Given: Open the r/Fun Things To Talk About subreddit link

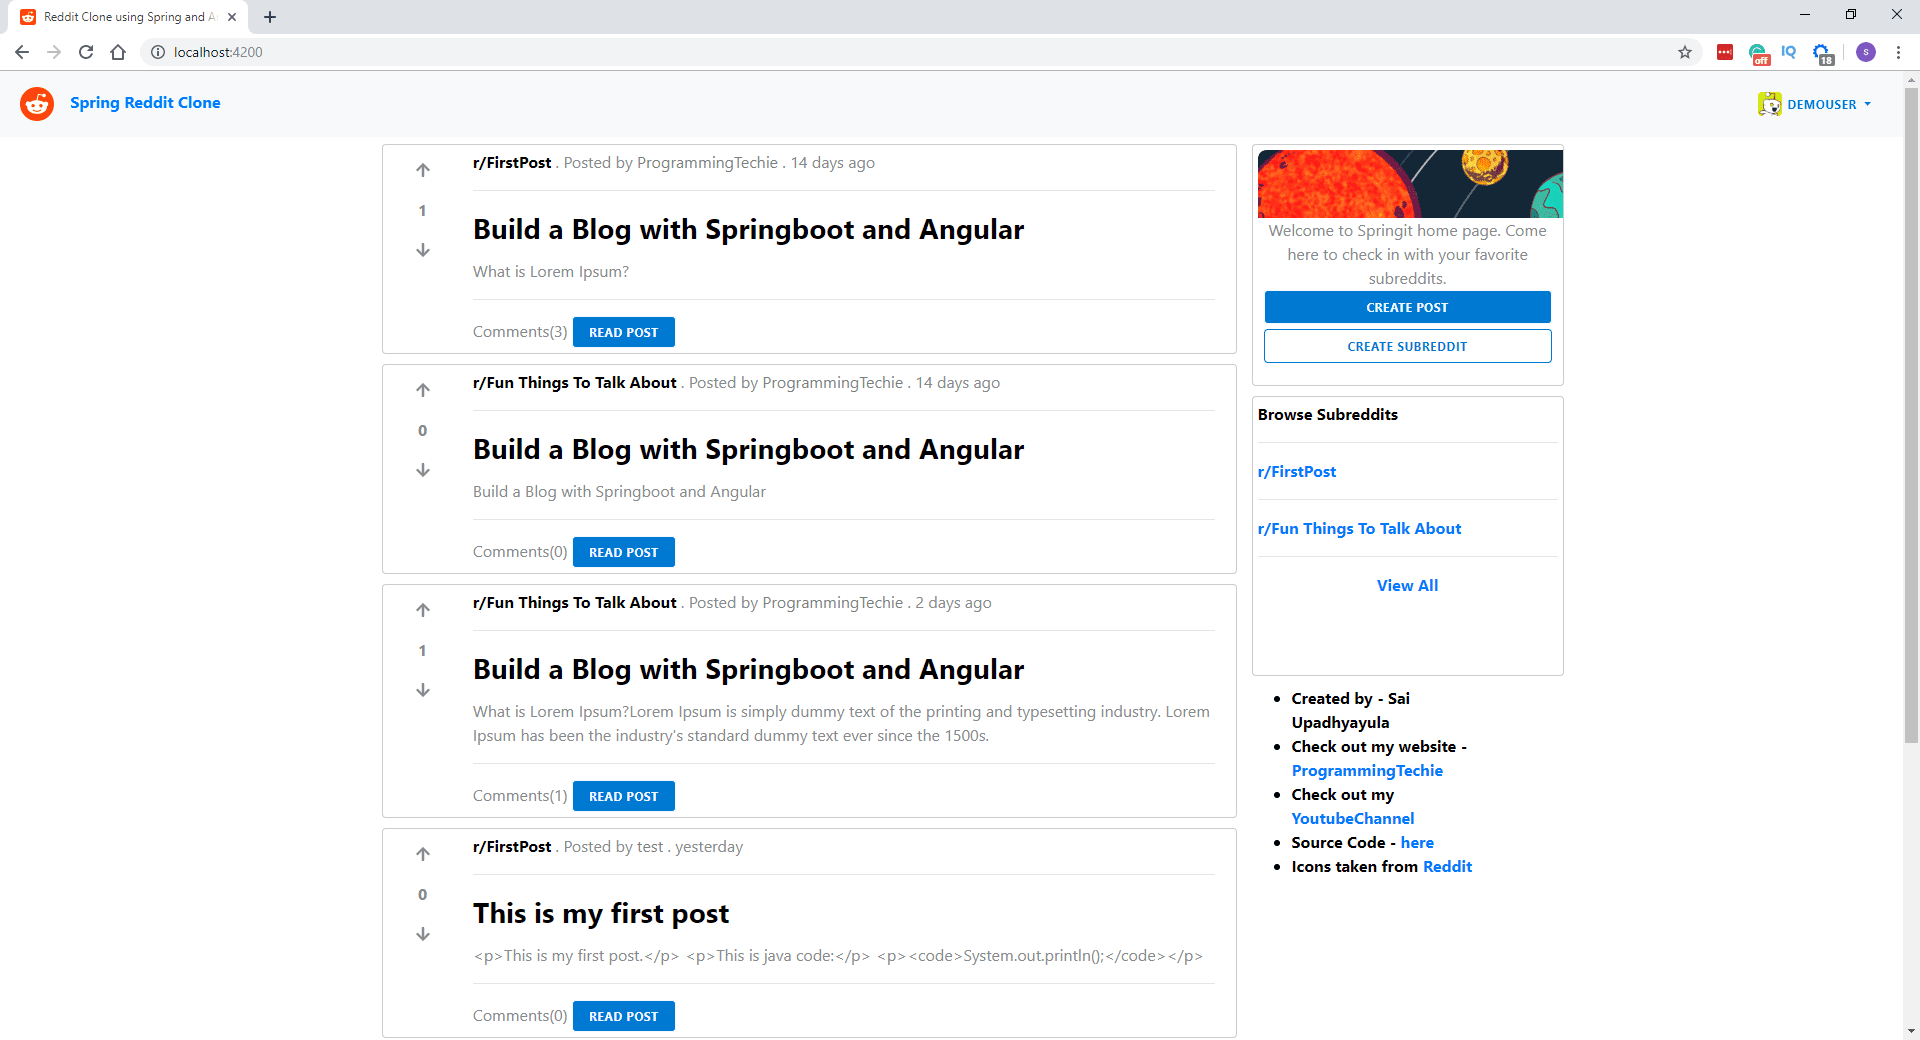Looking at the screenshot, I should point(1359,528).
